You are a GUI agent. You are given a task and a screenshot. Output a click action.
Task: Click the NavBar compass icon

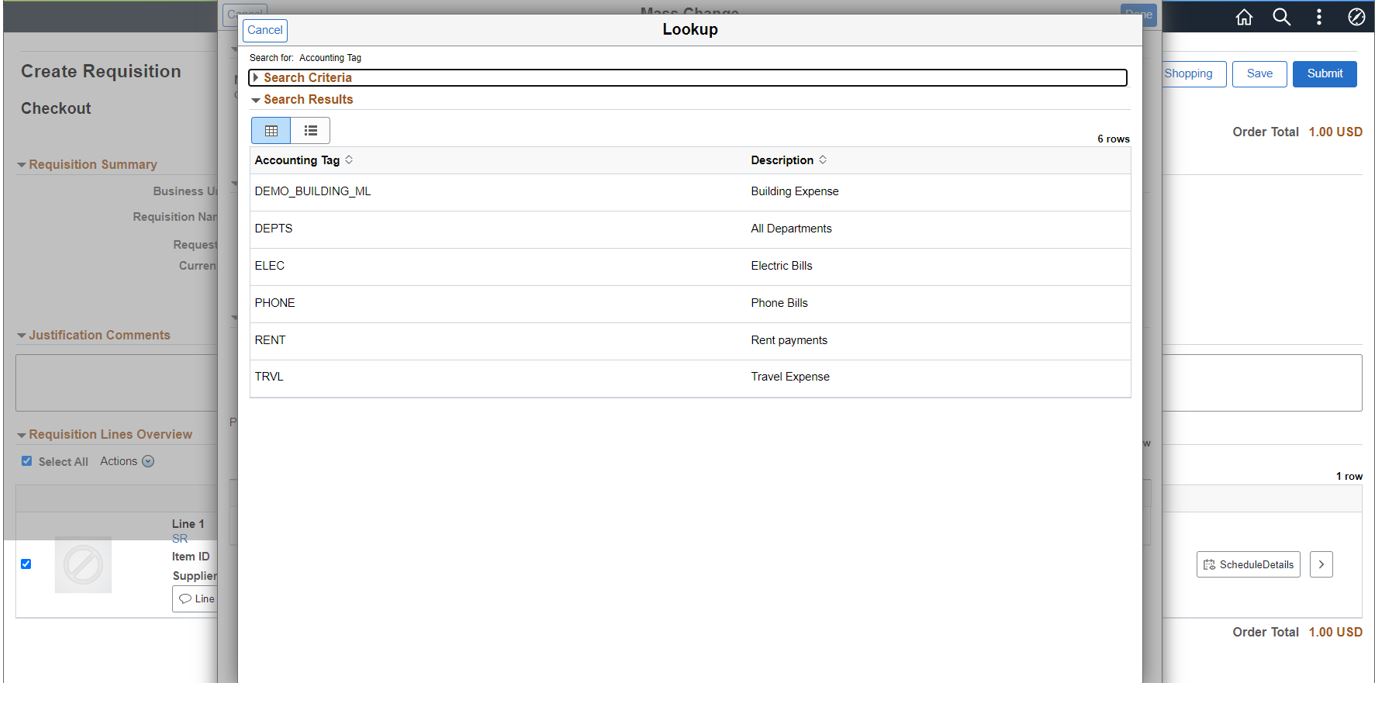pyautogui.click(x=1355, y=15)
